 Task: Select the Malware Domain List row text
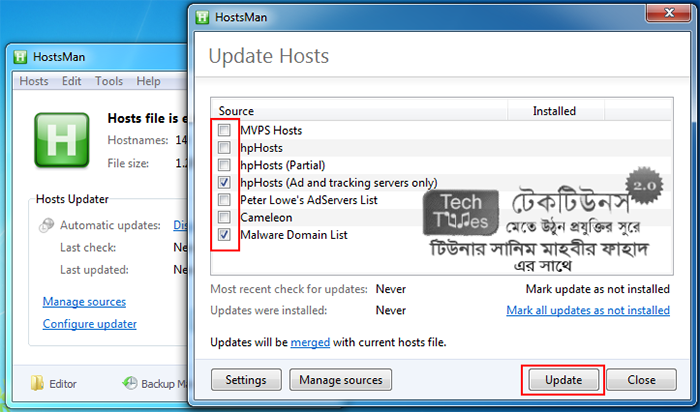[x=294, y=235]
